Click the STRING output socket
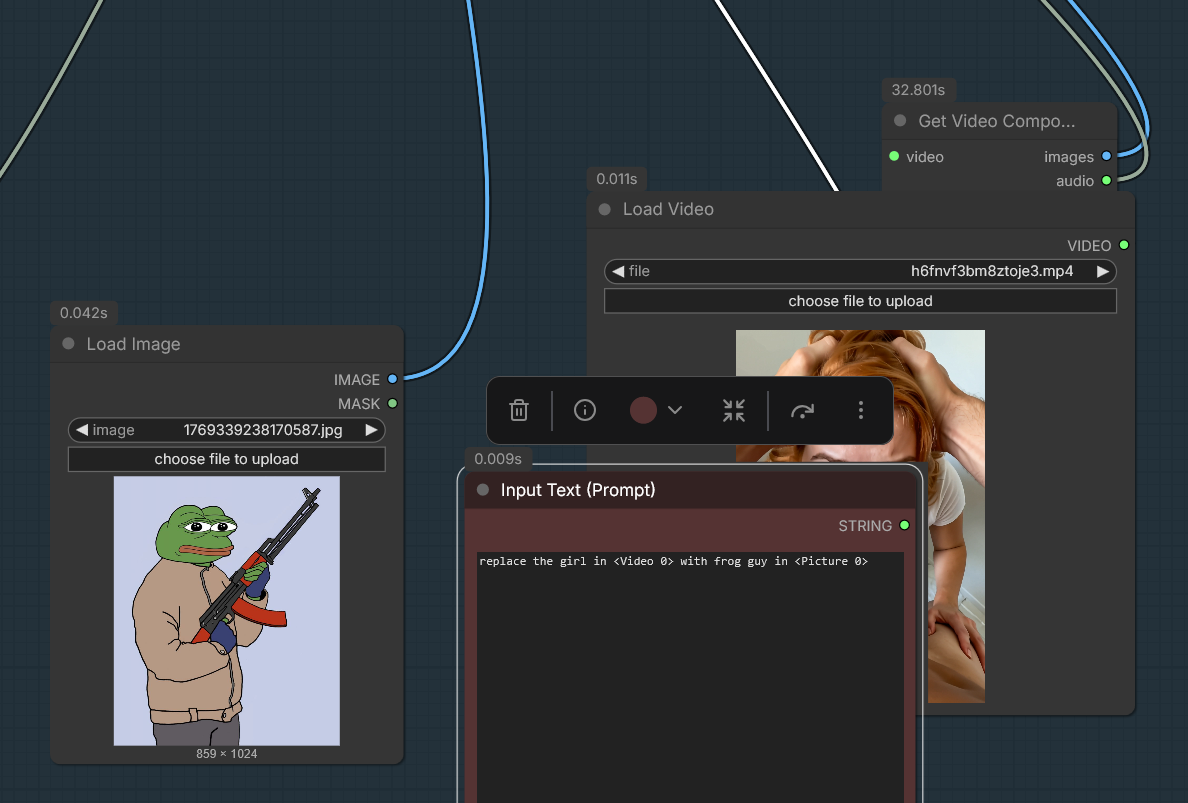Image resolution: width=1188 pixels, height=803 pixels. point(904,525)
